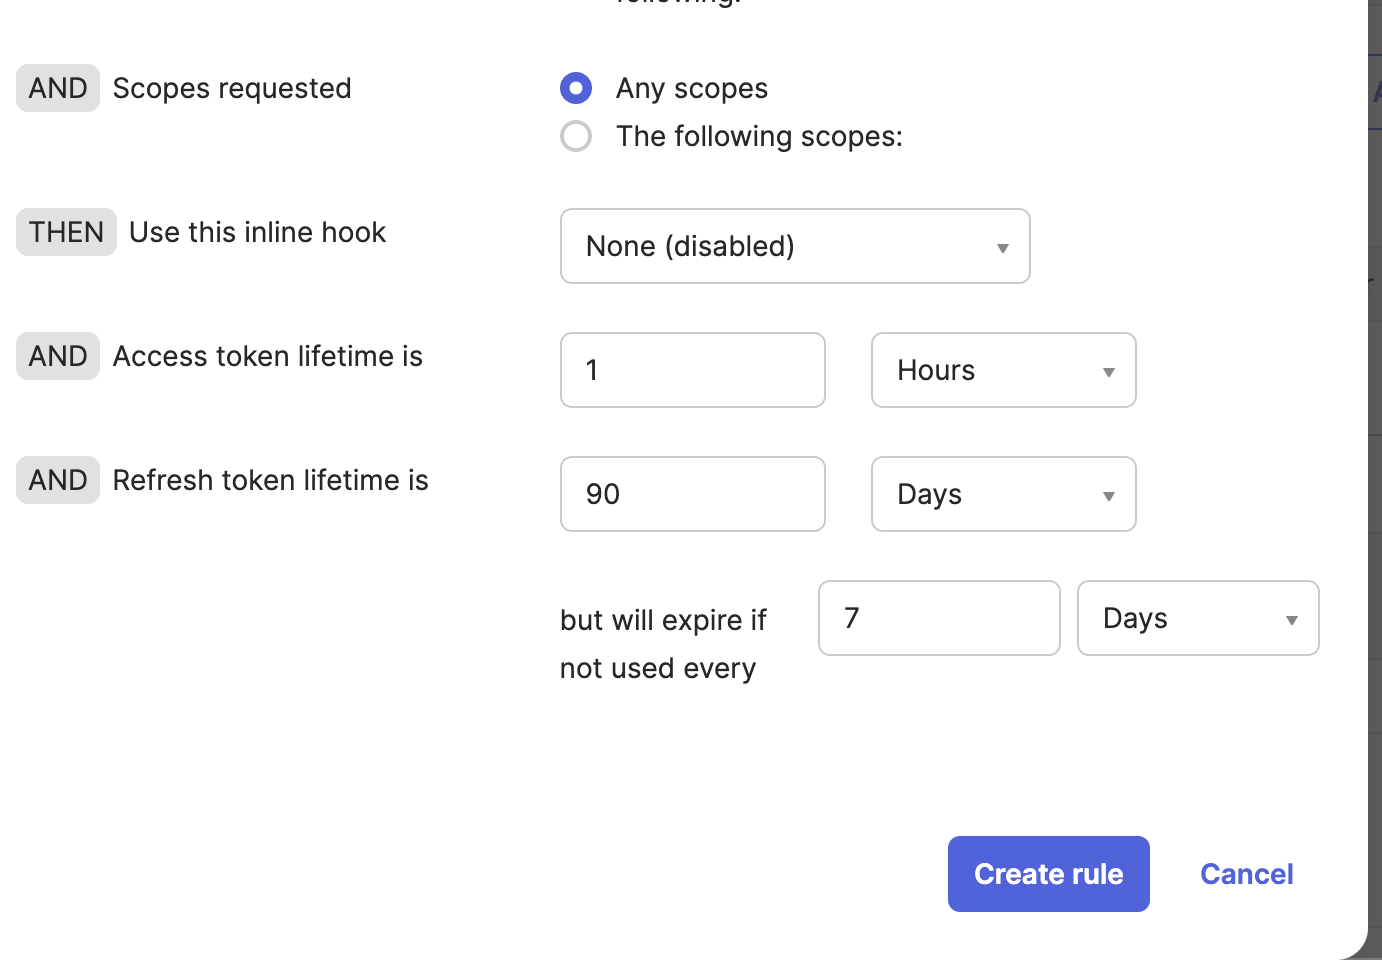Open the "not used every" Days dropdown
This screenshot has height=960, width=1382.
pyautogui.click(x=1197, y=618)
